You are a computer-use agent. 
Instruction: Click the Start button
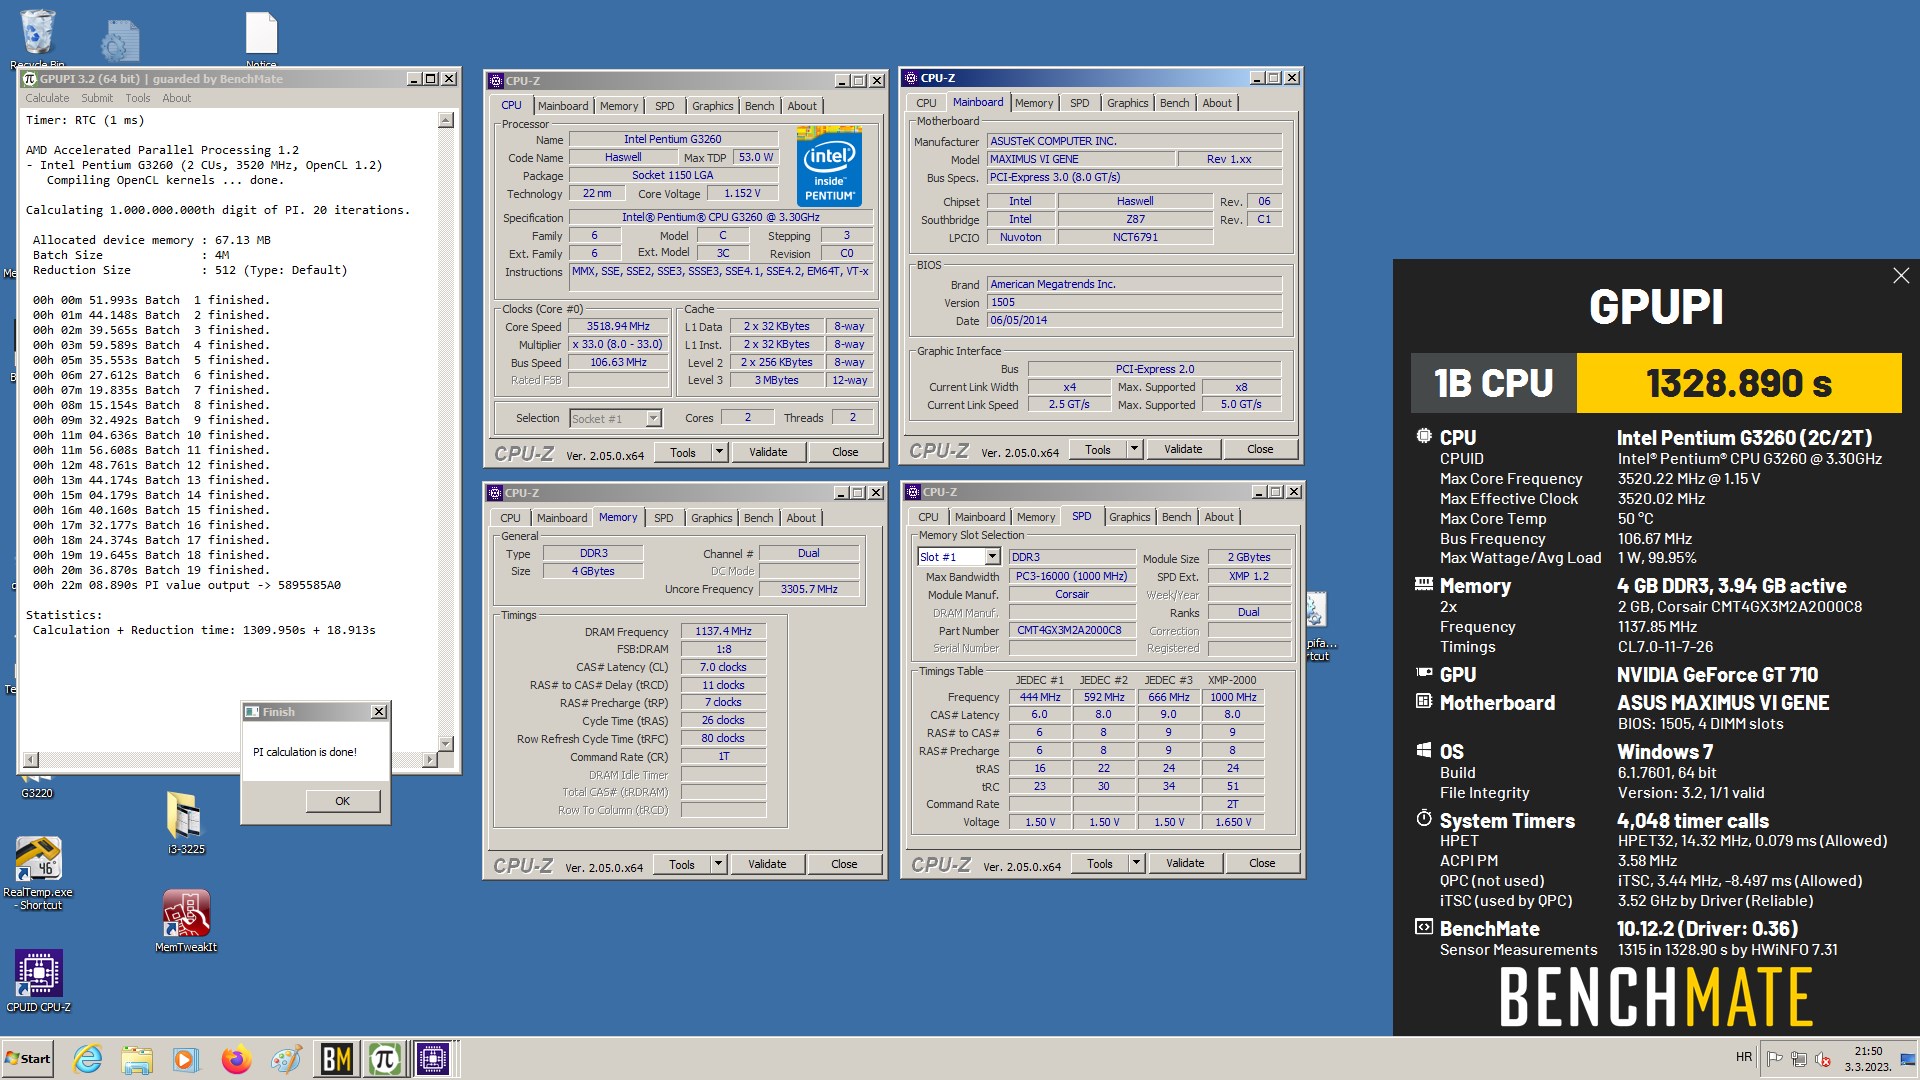coord(28,1059)
